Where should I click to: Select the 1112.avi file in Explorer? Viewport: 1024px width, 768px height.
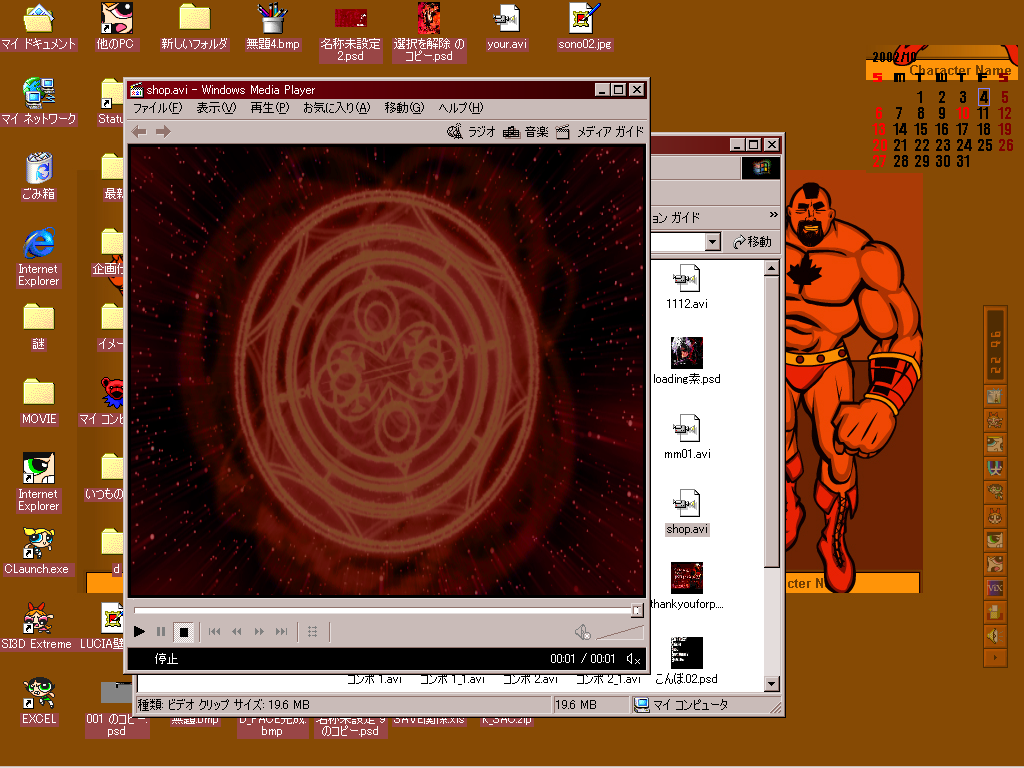[686, 287]
